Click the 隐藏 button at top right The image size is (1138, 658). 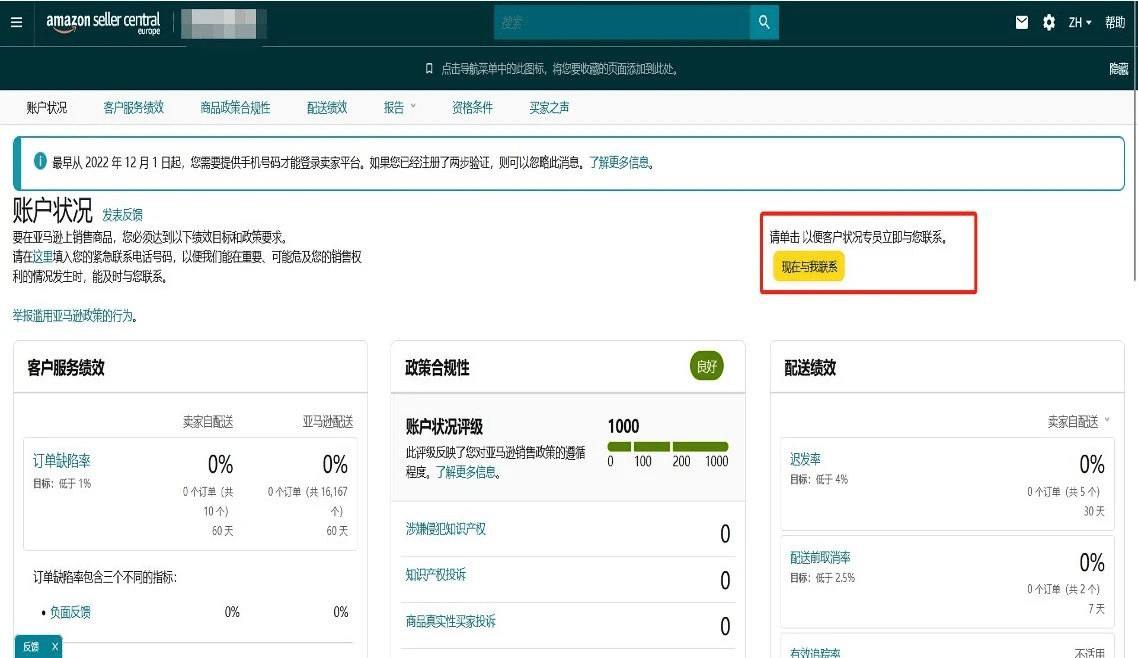(x=1117, y=68)
